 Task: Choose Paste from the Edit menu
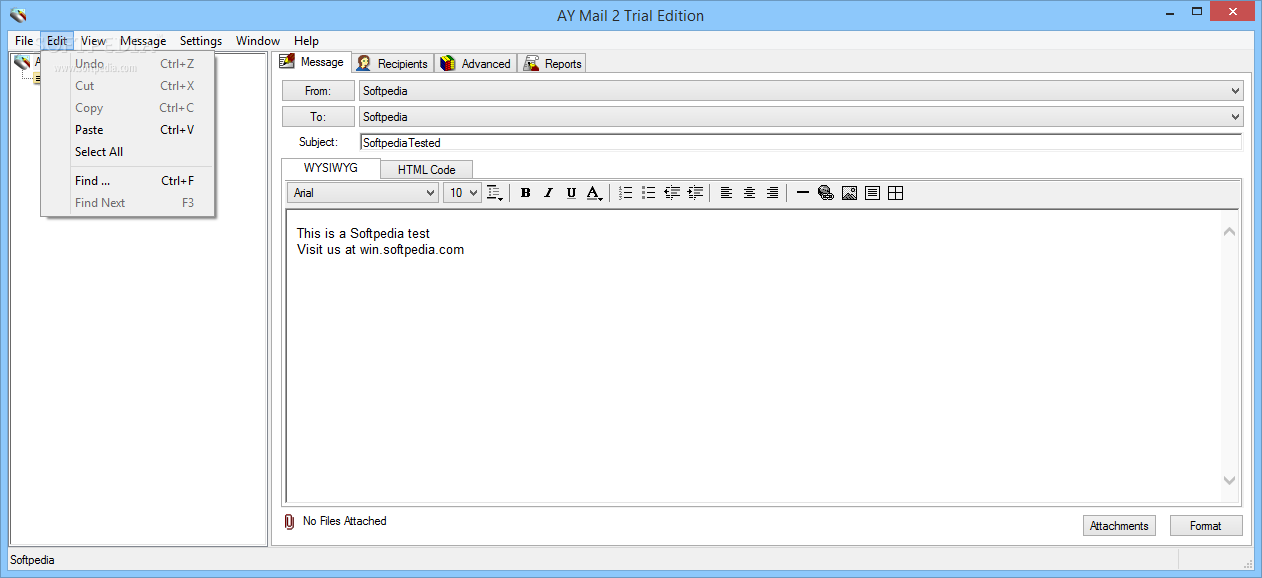127,130
